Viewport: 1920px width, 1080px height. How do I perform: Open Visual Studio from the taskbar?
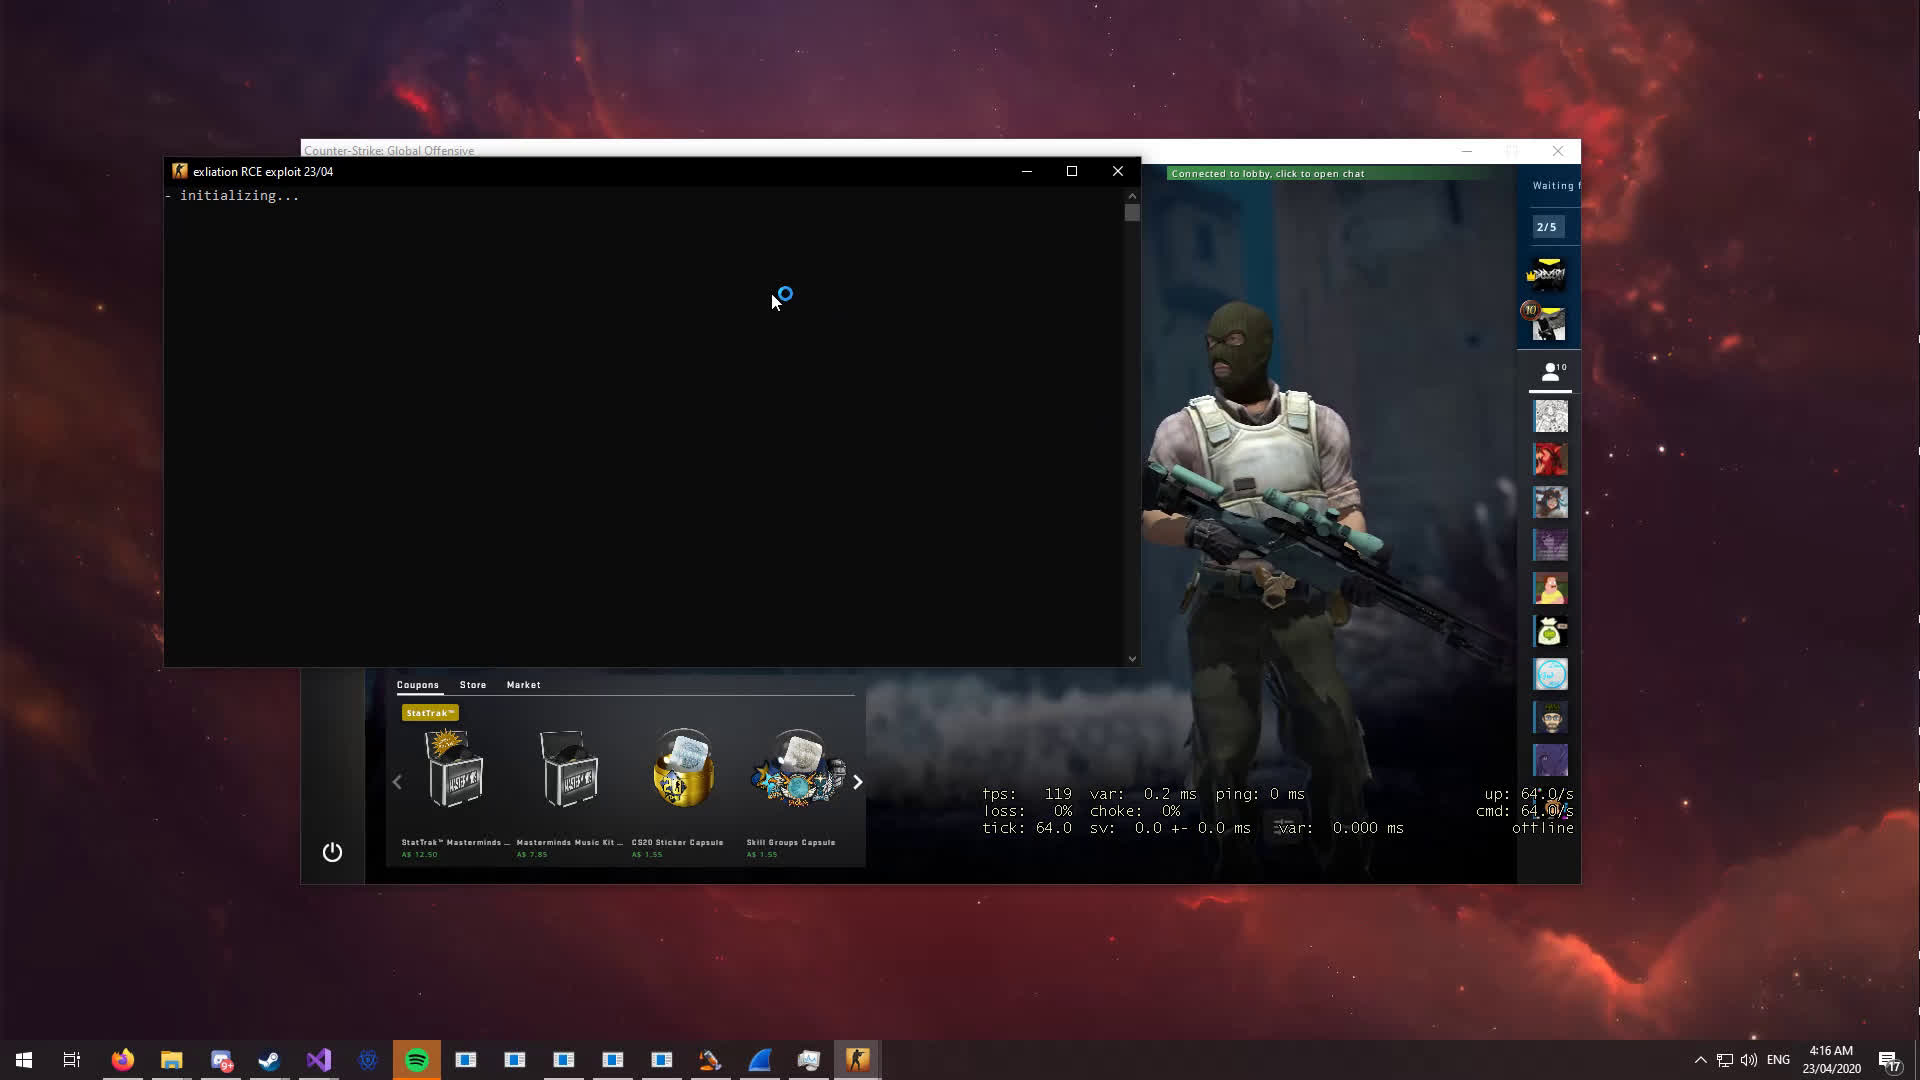[318, 1059]
